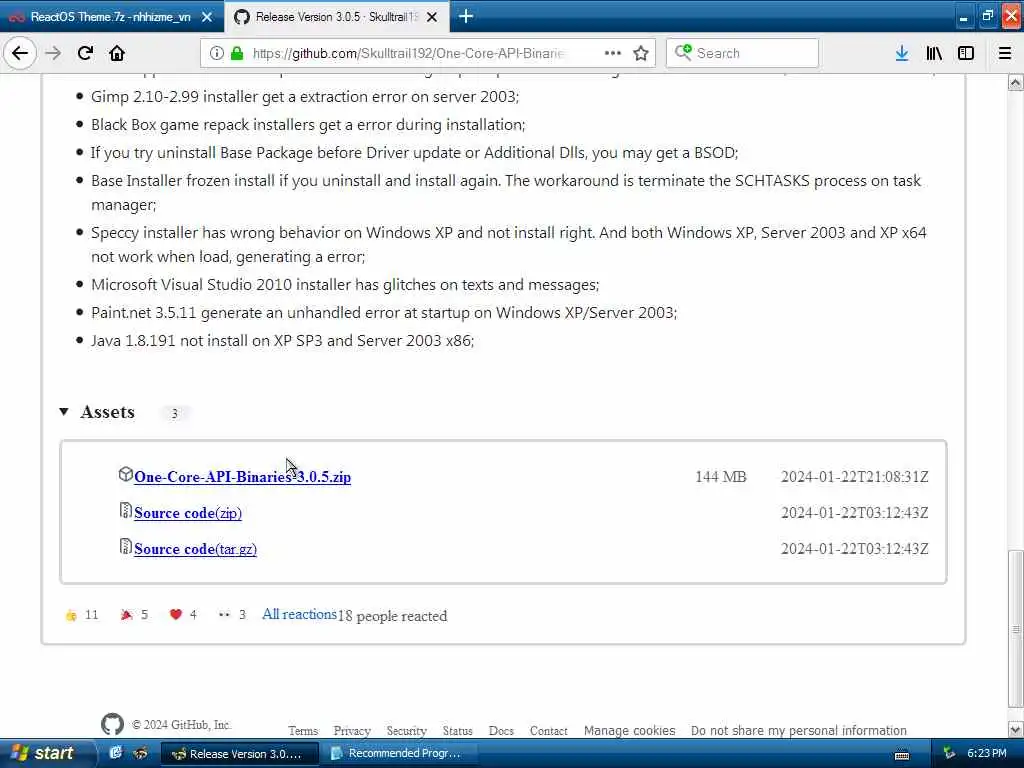Close the ReactOS Theme.7z tab

click(207, 17)
